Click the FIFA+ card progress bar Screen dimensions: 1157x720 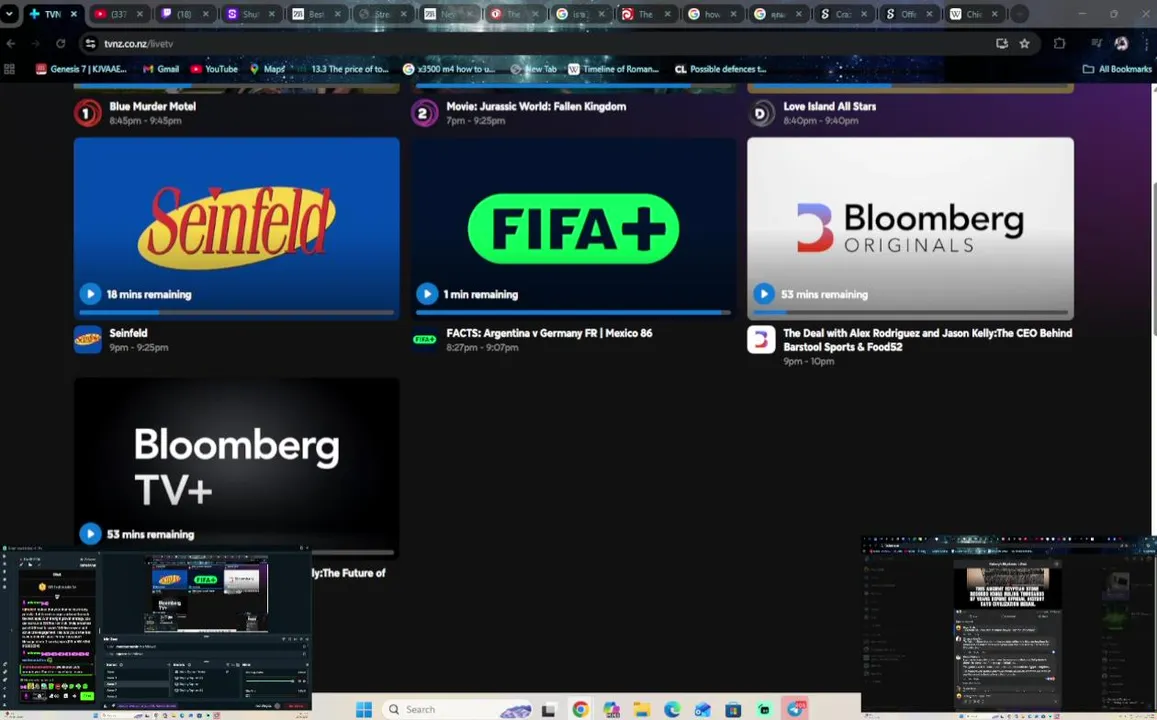[573, 312]
